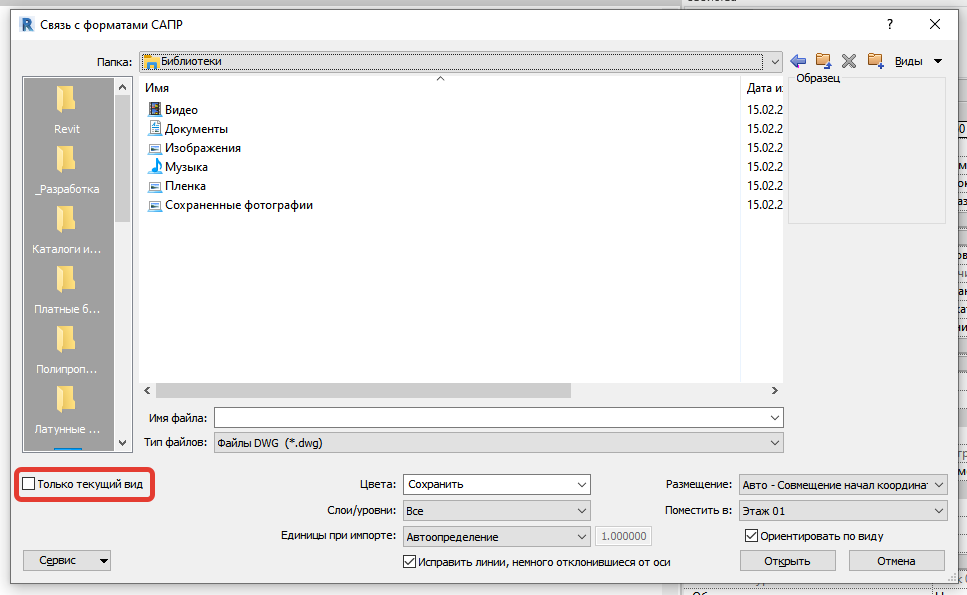Expand the Имя файла dropdown arrow
Viewport: 967px width, 595px height.
click(x=775, y=417)
